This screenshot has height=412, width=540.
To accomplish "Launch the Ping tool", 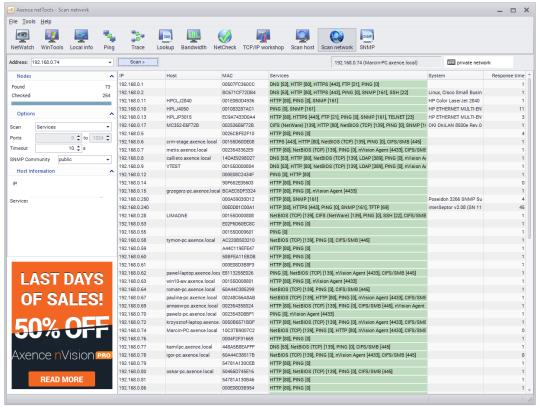I will (109, 40).
